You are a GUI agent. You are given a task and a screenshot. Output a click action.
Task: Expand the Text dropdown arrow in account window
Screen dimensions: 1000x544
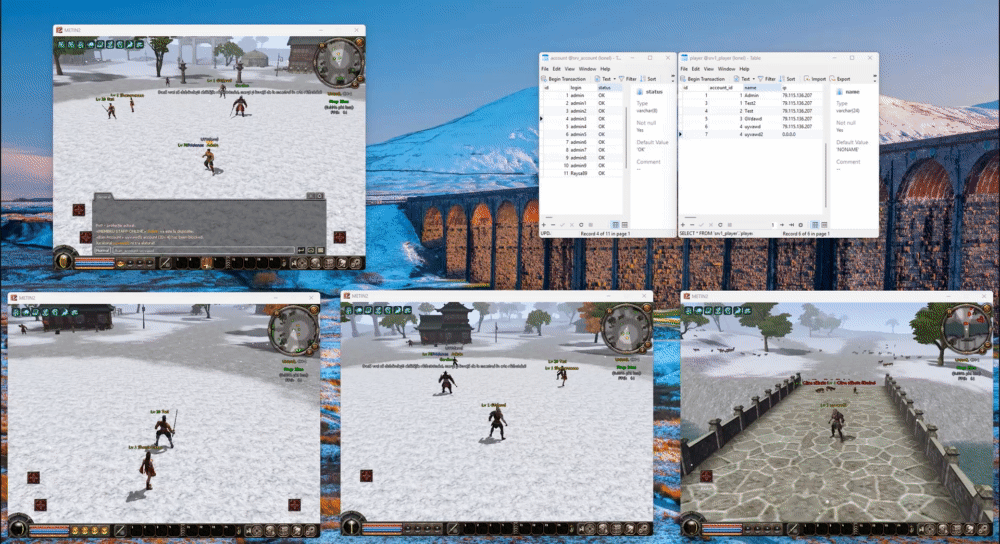(x=614, y=79)
